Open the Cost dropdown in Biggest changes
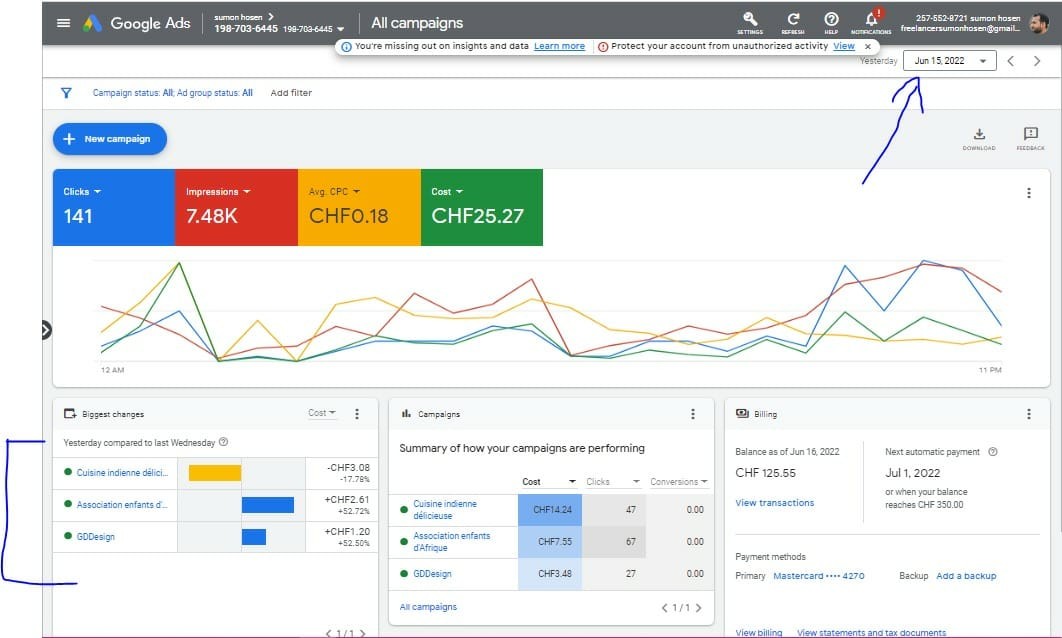1062x638 pixels. (x=322, y=413)
